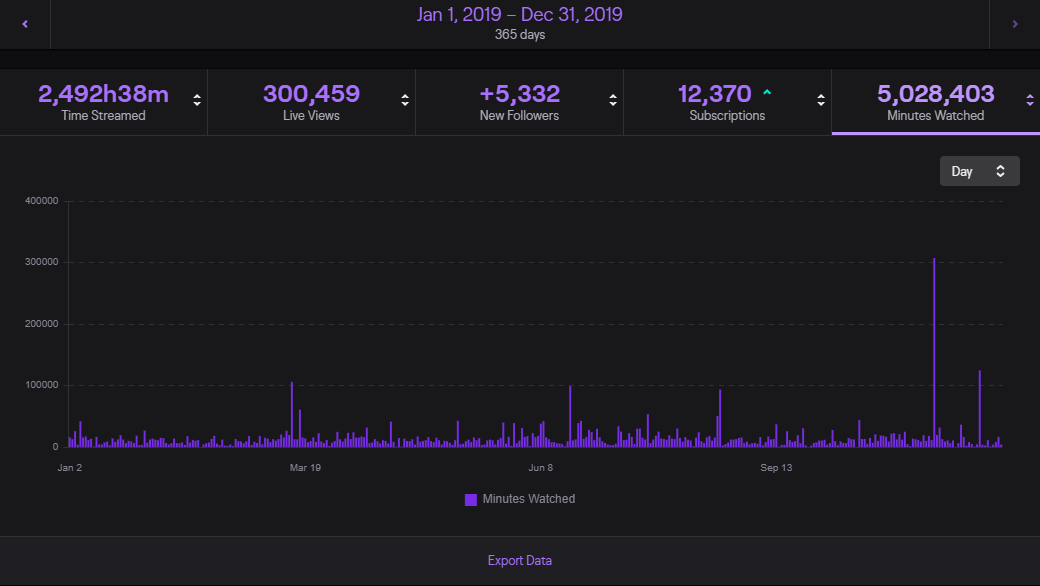
Task: Toggle the Minutes Watched legend entry
Action: 520,499
